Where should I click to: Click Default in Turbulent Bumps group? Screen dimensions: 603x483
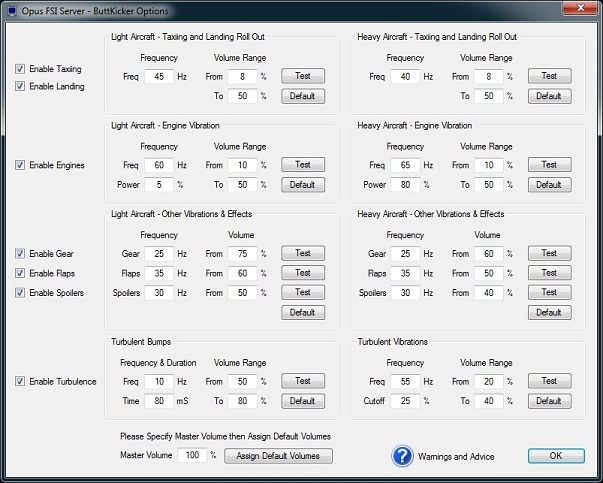(x=303, y=401)
